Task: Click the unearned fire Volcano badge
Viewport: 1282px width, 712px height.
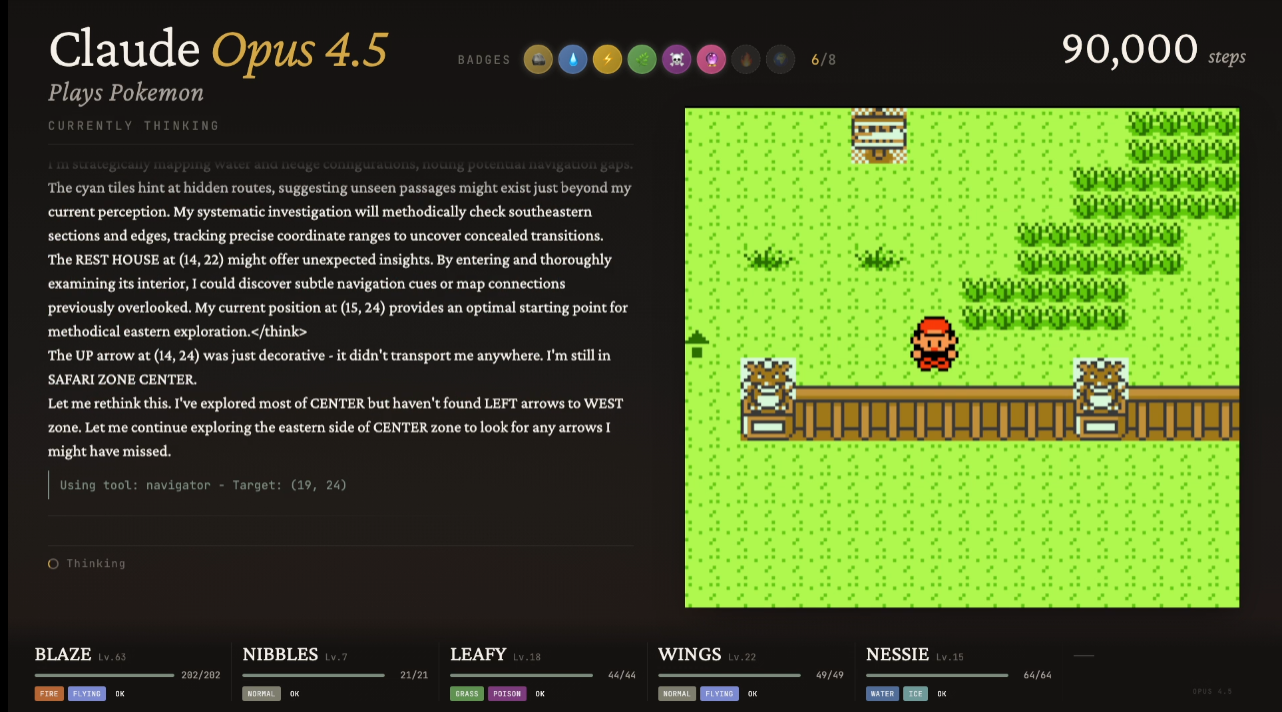Action: pos(746,60)
